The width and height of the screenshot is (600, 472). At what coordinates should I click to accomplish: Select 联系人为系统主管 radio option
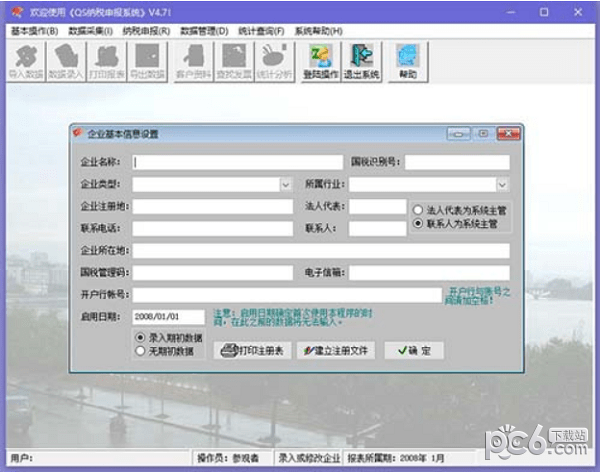(418, 225)
